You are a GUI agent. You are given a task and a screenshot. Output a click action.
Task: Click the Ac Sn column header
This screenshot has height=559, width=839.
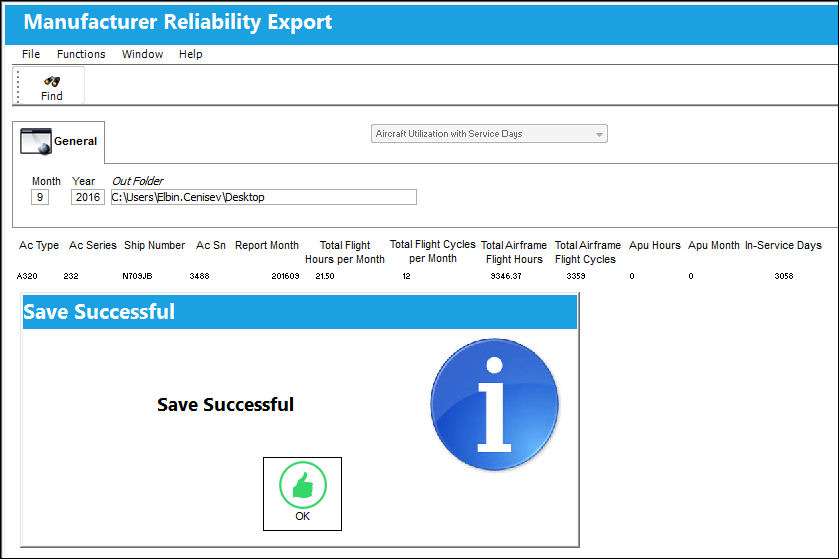211,245
